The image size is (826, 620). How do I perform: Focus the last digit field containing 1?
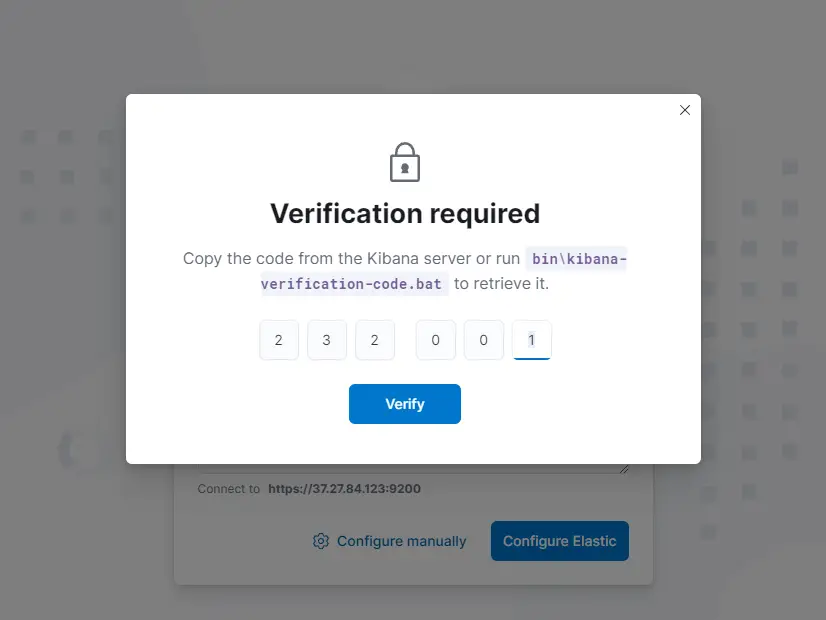[x=532, y=340]
